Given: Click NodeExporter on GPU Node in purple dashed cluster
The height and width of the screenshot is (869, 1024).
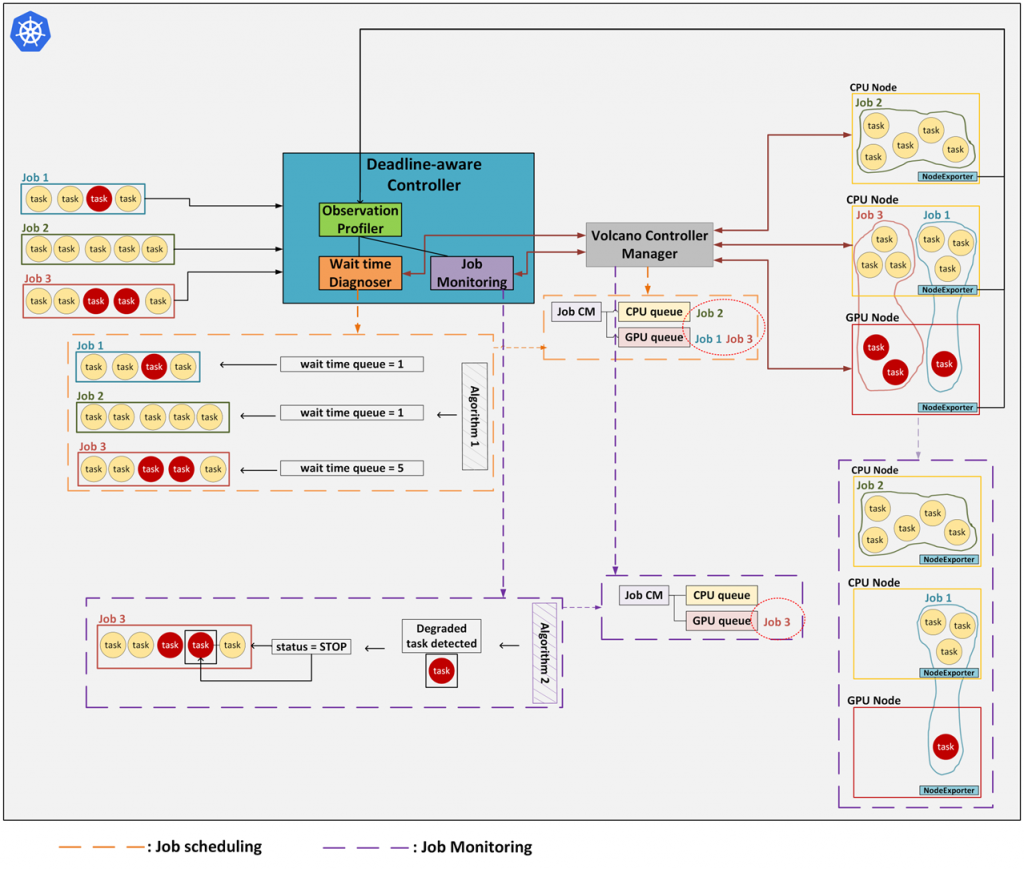Looking at the screenshot, I should [949, 790].
